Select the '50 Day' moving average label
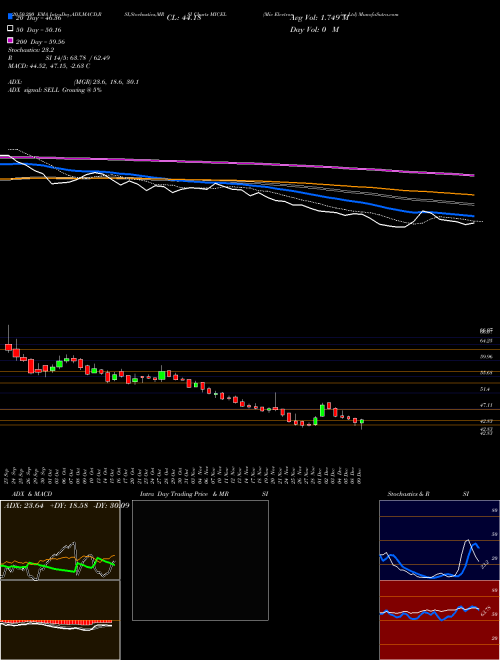This screenshot has width=500, height=660. pos(39,30)
